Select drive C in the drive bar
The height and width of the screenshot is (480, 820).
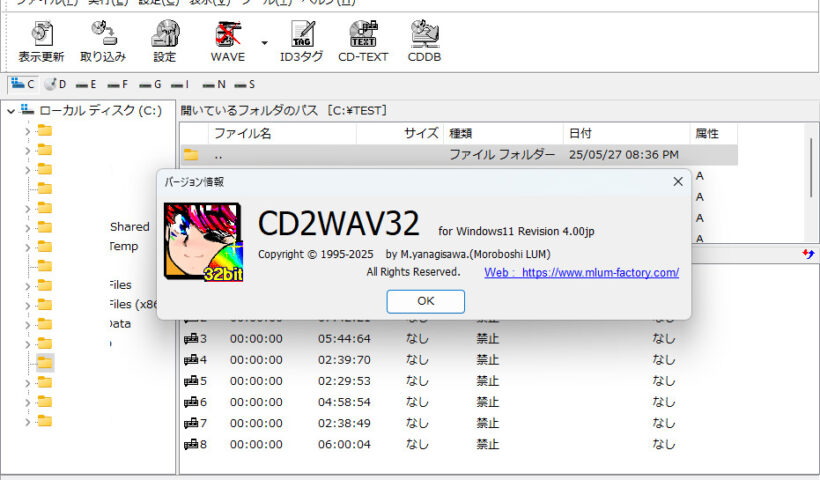[22, 84]
